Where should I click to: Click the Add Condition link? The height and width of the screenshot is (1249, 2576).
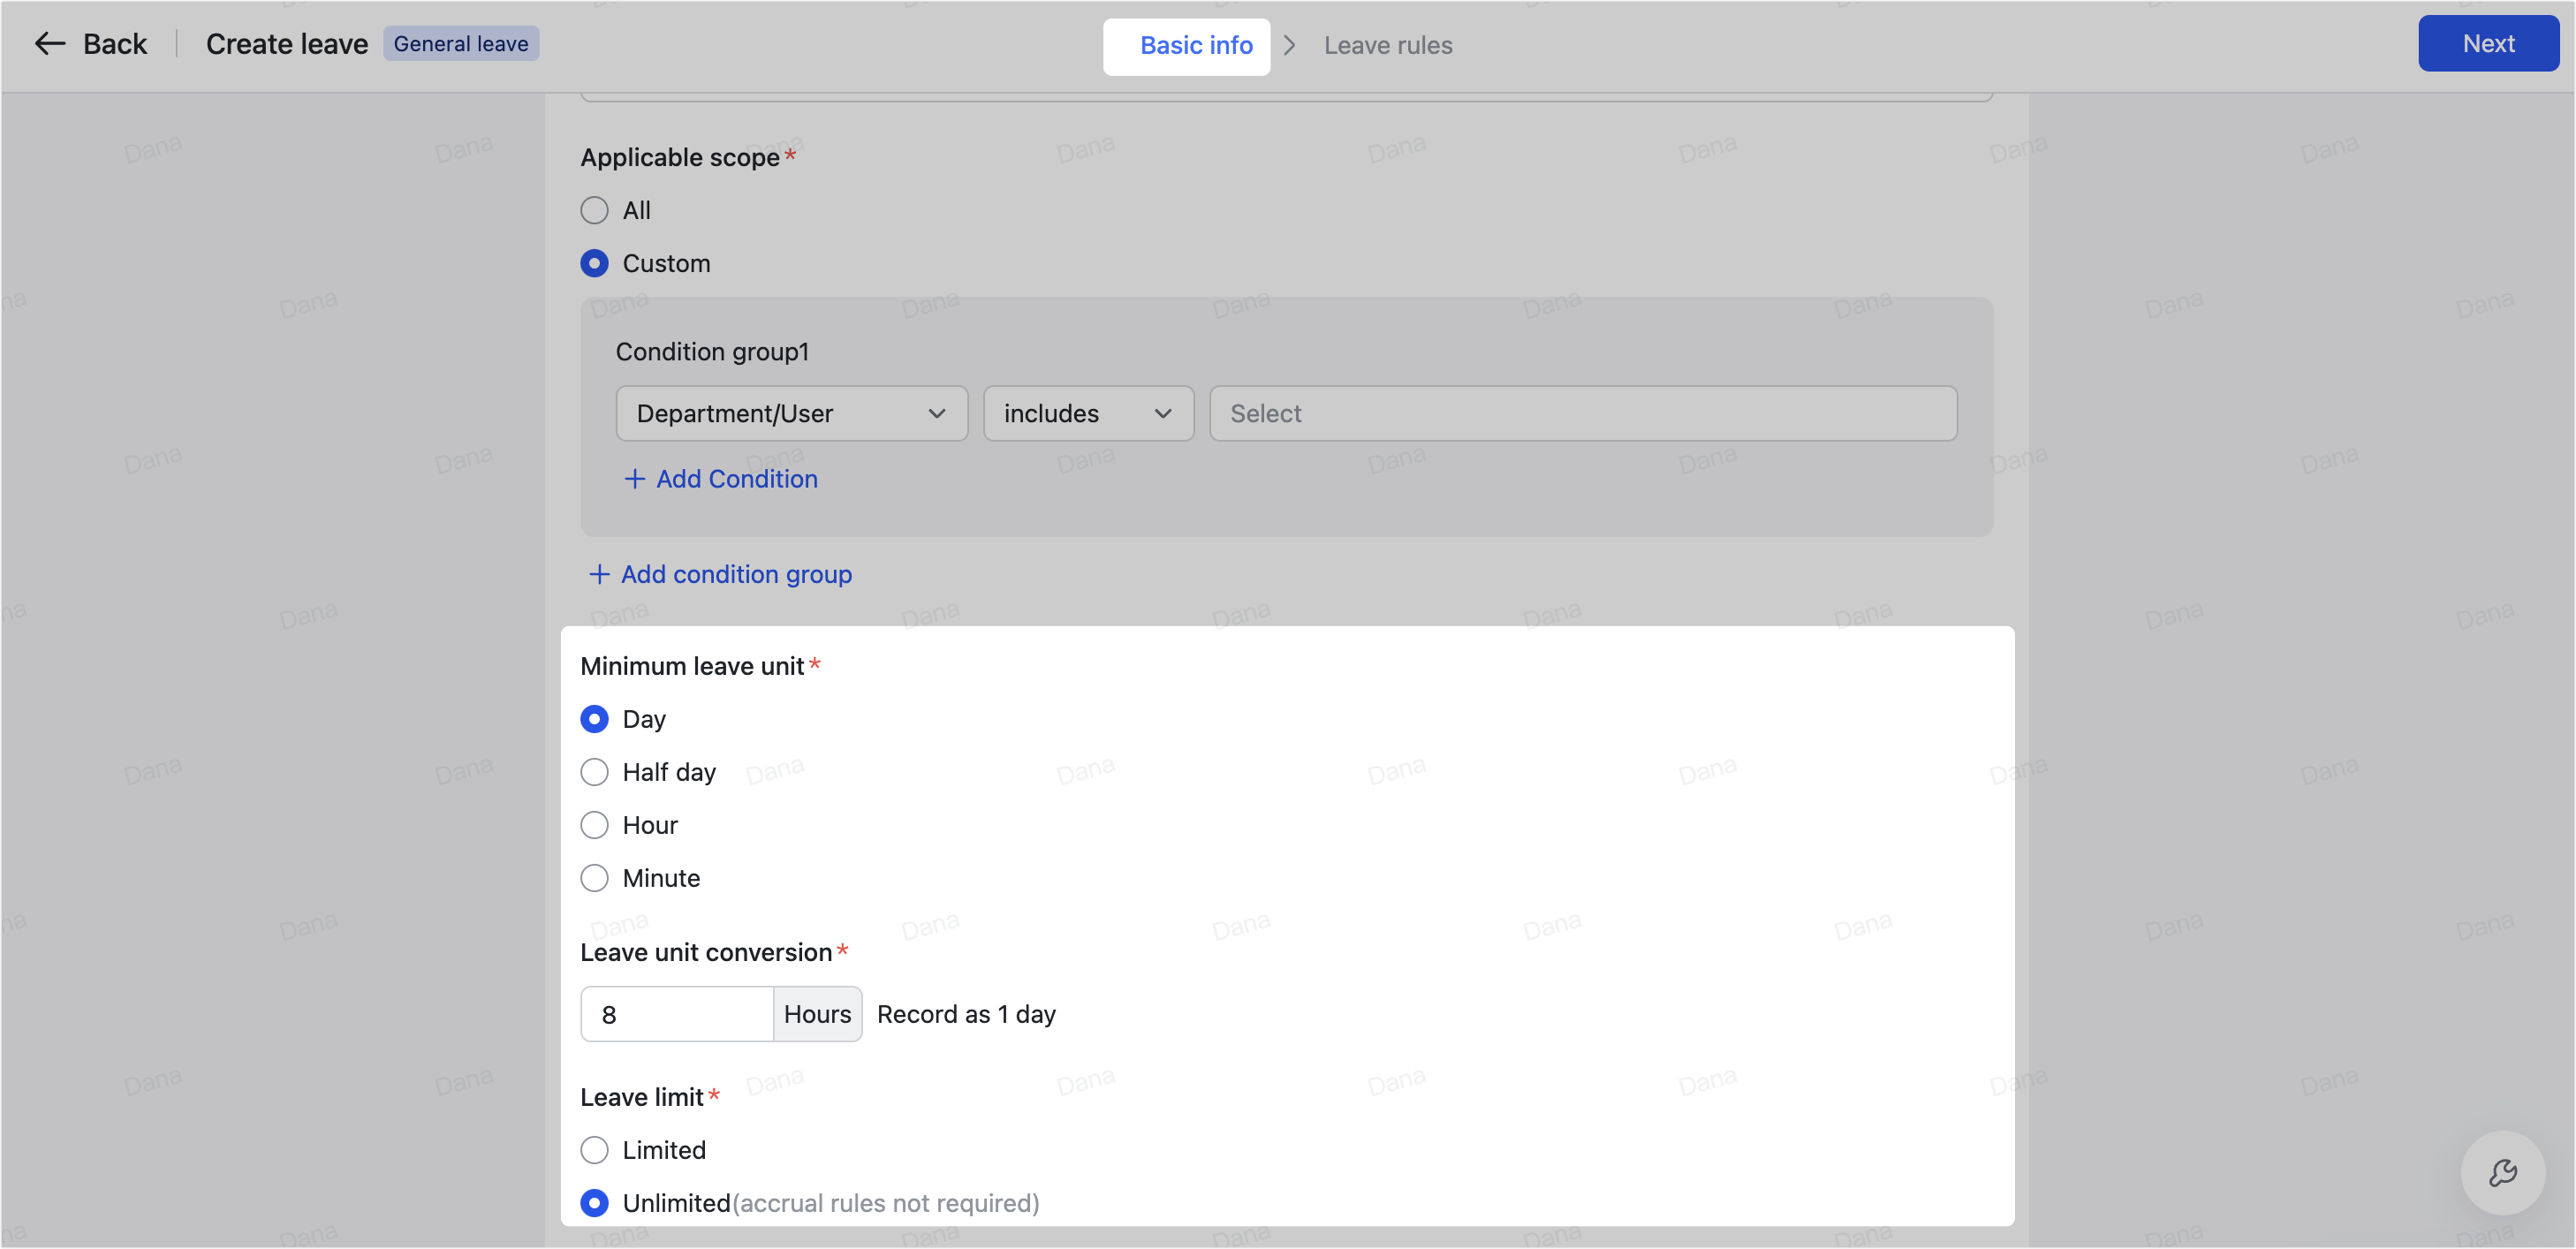(x=736, y=479)
